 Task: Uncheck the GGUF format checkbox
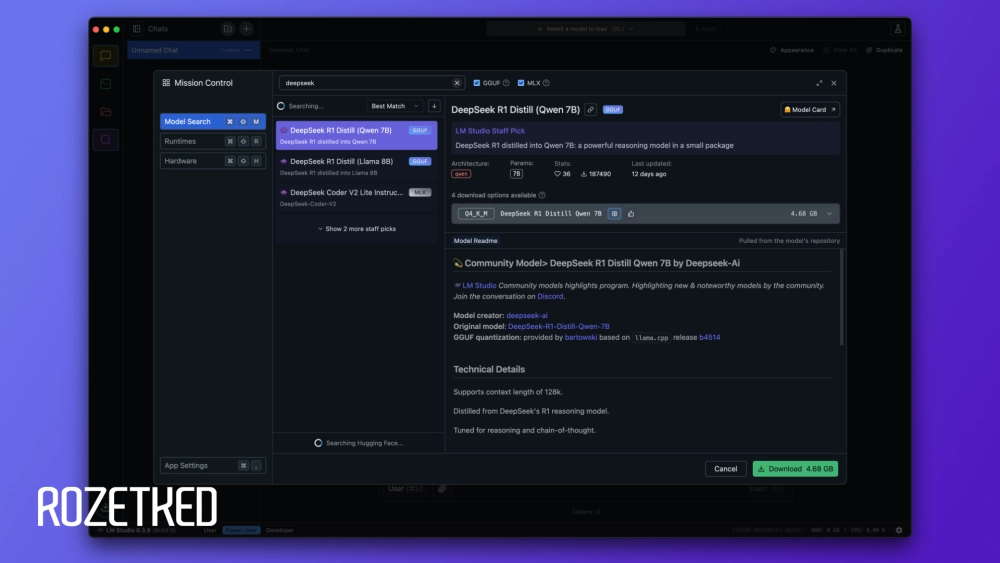[477, 83]
